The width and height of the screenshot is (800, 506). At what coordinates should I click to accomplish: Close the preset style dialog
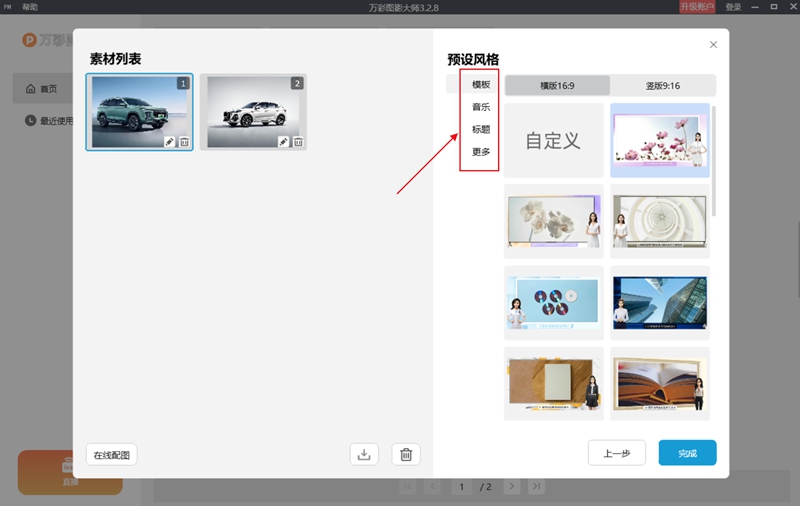(713, 44)
